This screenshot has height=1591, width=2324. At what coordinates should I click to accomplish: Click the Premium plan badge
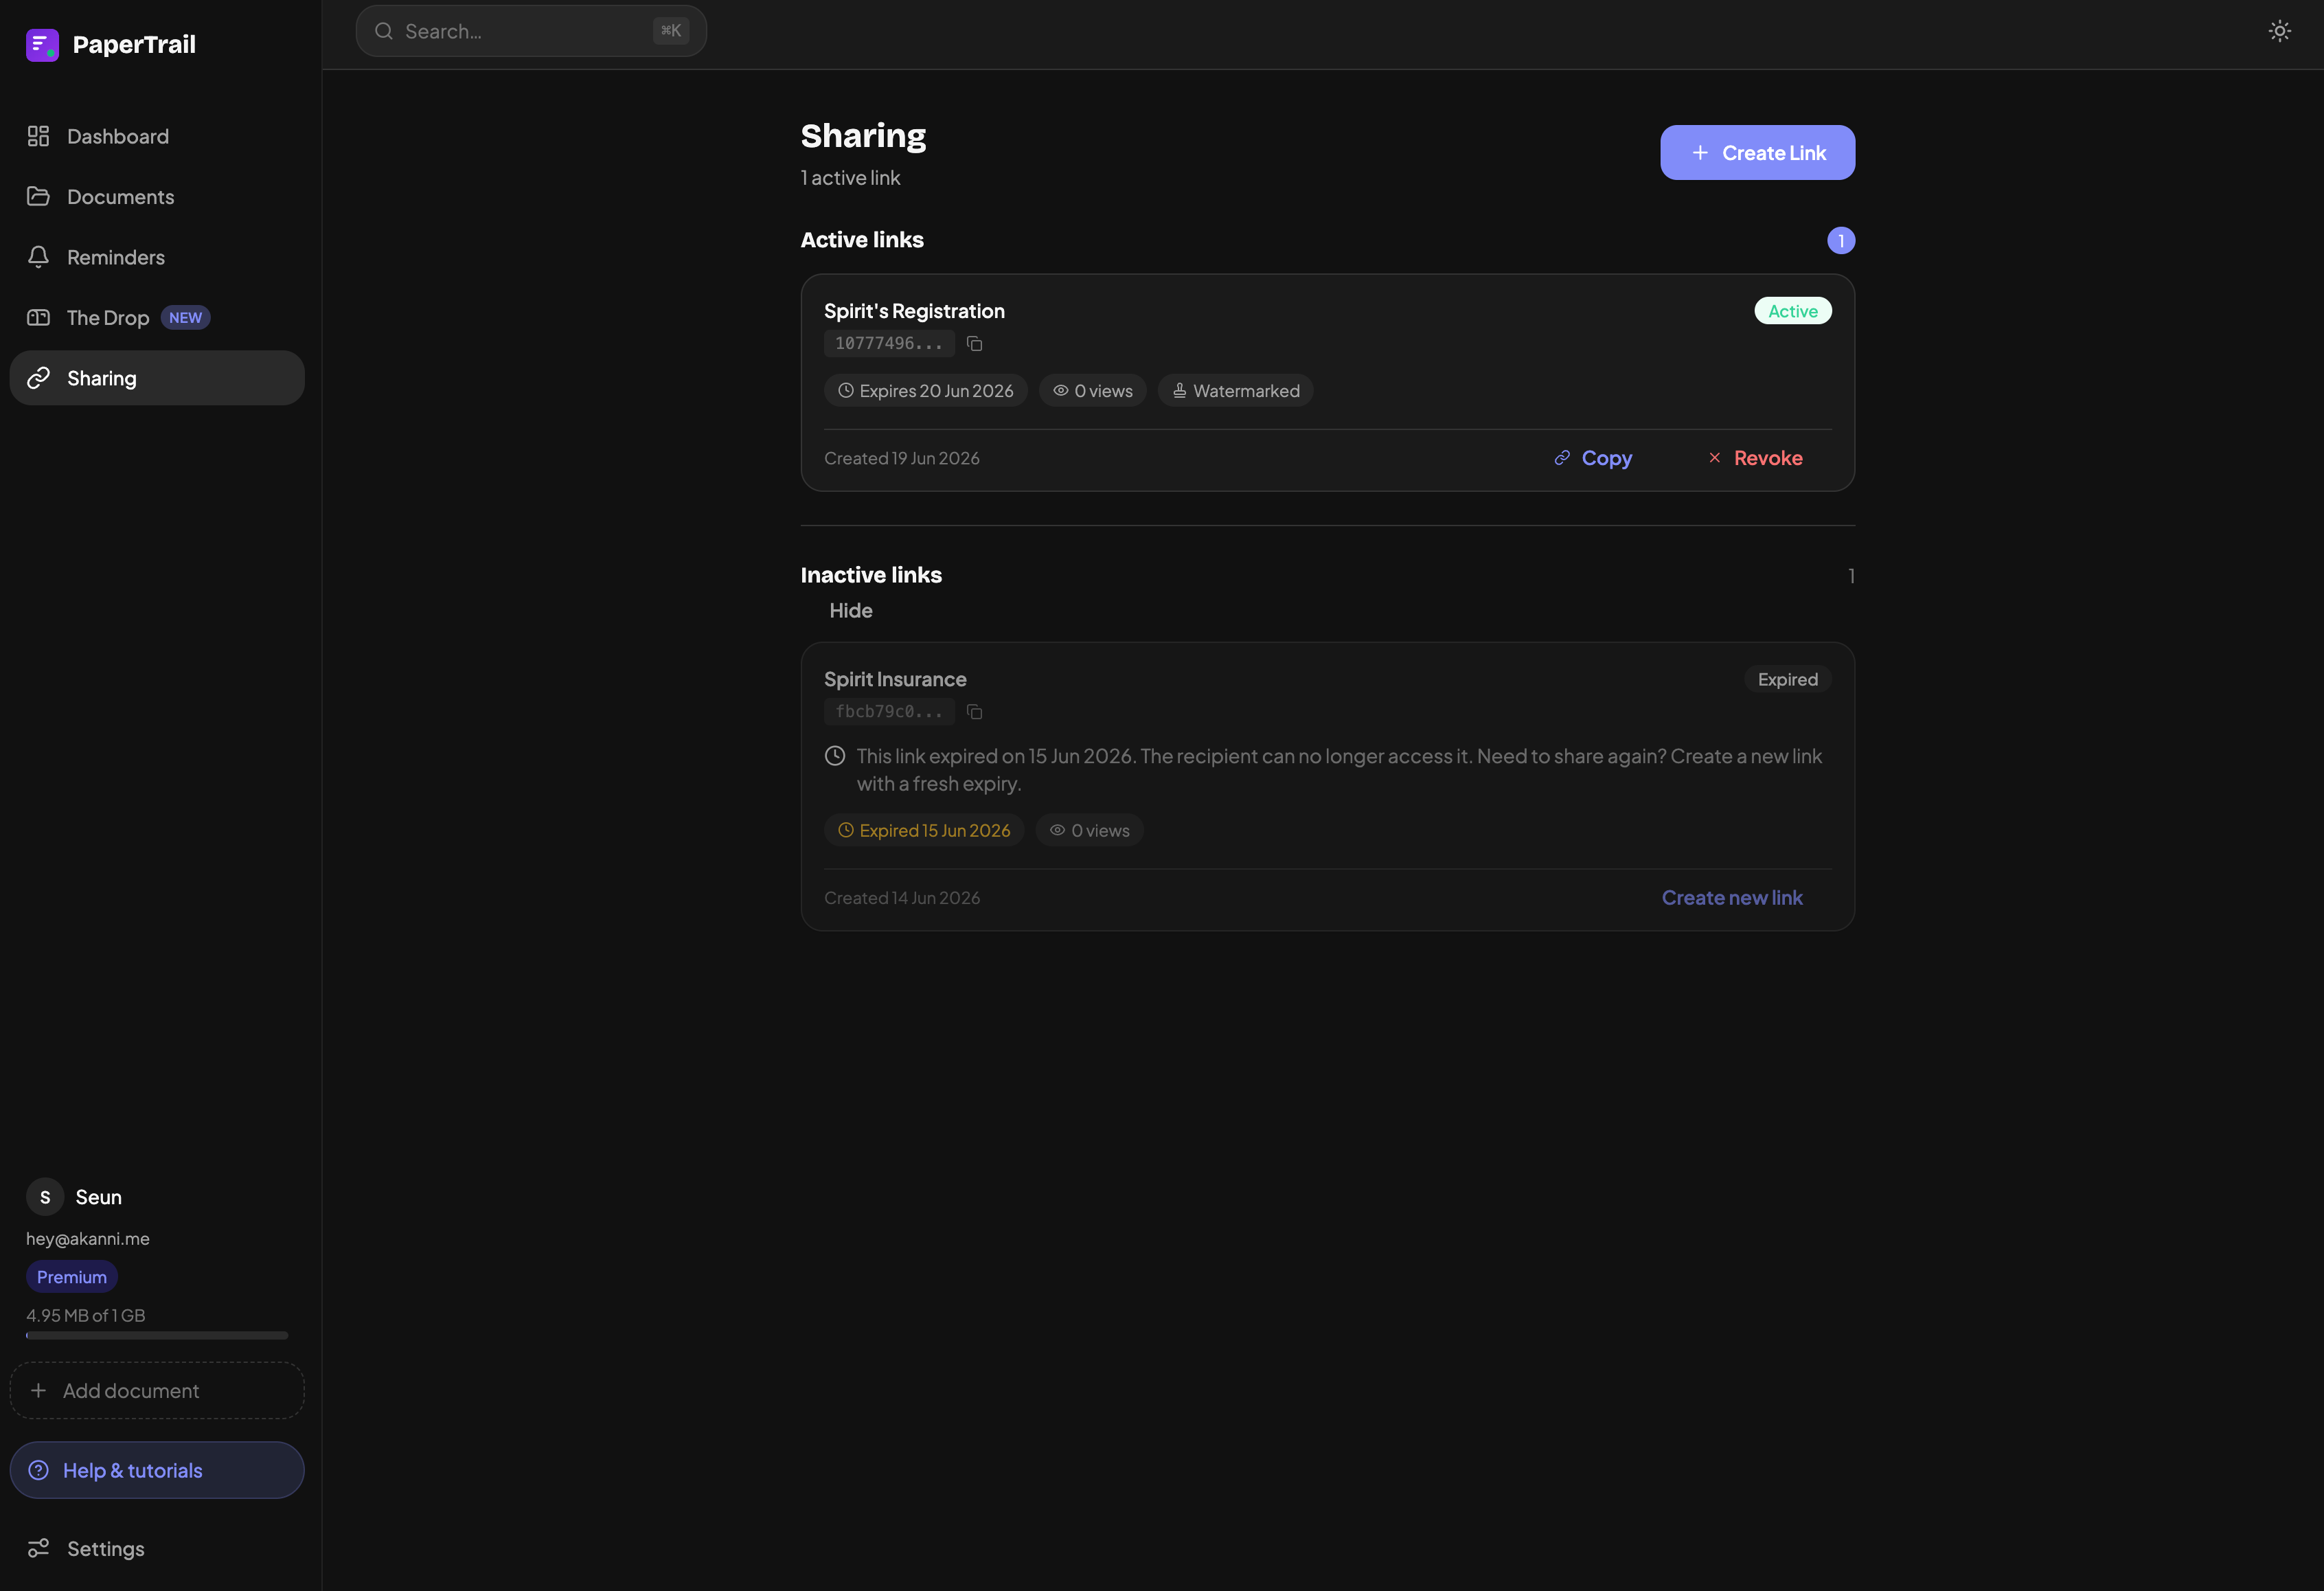pyautogui.click(x=72, y=1277)
